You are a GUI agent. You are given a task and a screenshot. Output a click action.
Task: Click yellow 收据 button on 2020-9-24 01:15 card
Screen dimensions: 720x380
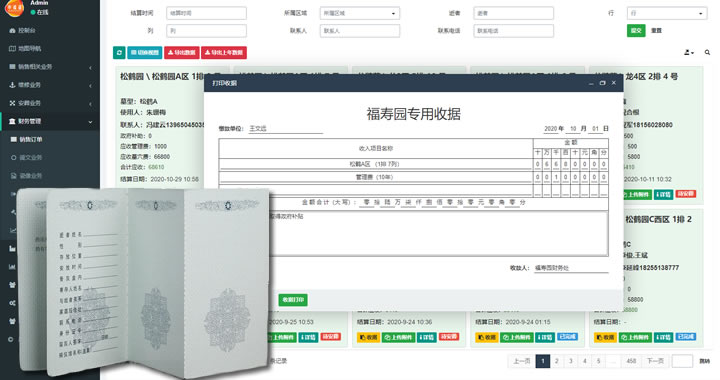click(x=486, y=337)
